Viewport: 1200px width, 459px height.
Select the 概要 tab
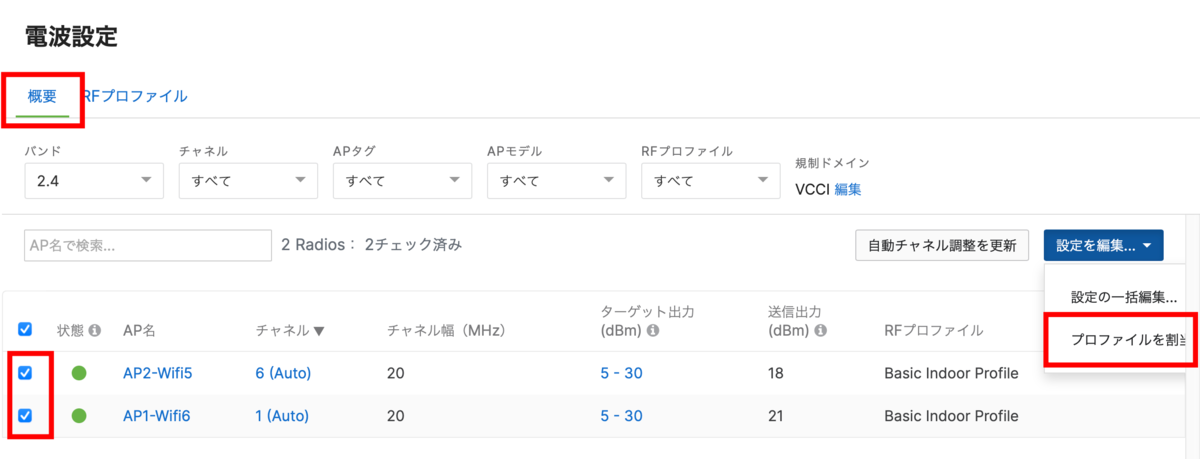(x=42, y=97)
